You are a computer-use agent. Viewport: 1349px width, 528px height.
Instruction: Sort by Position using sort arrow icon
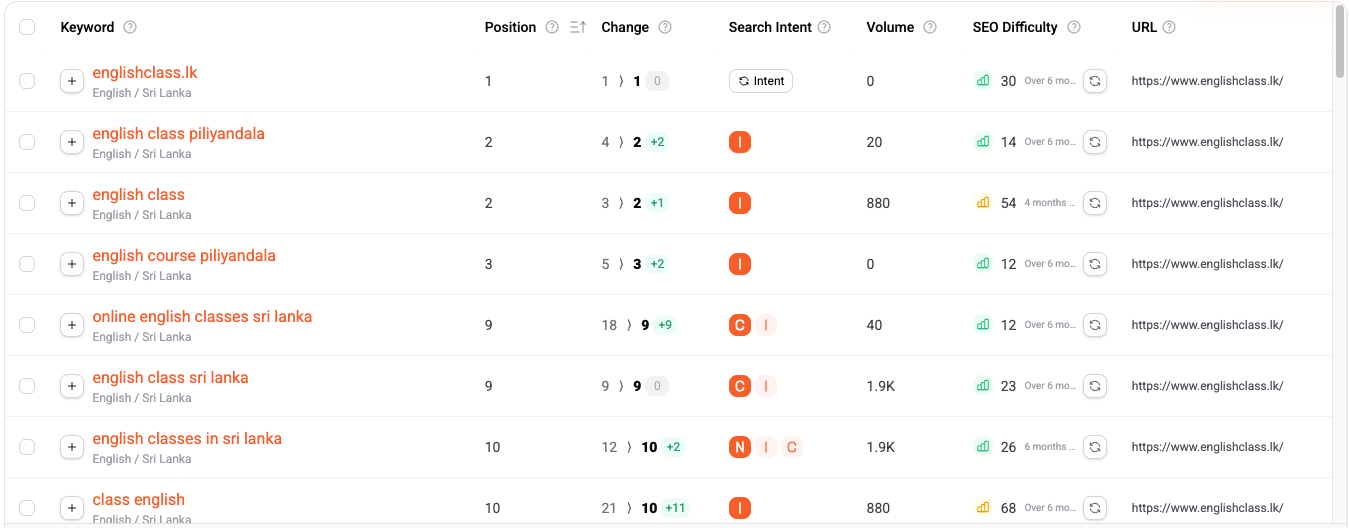[x=578, y=27]
